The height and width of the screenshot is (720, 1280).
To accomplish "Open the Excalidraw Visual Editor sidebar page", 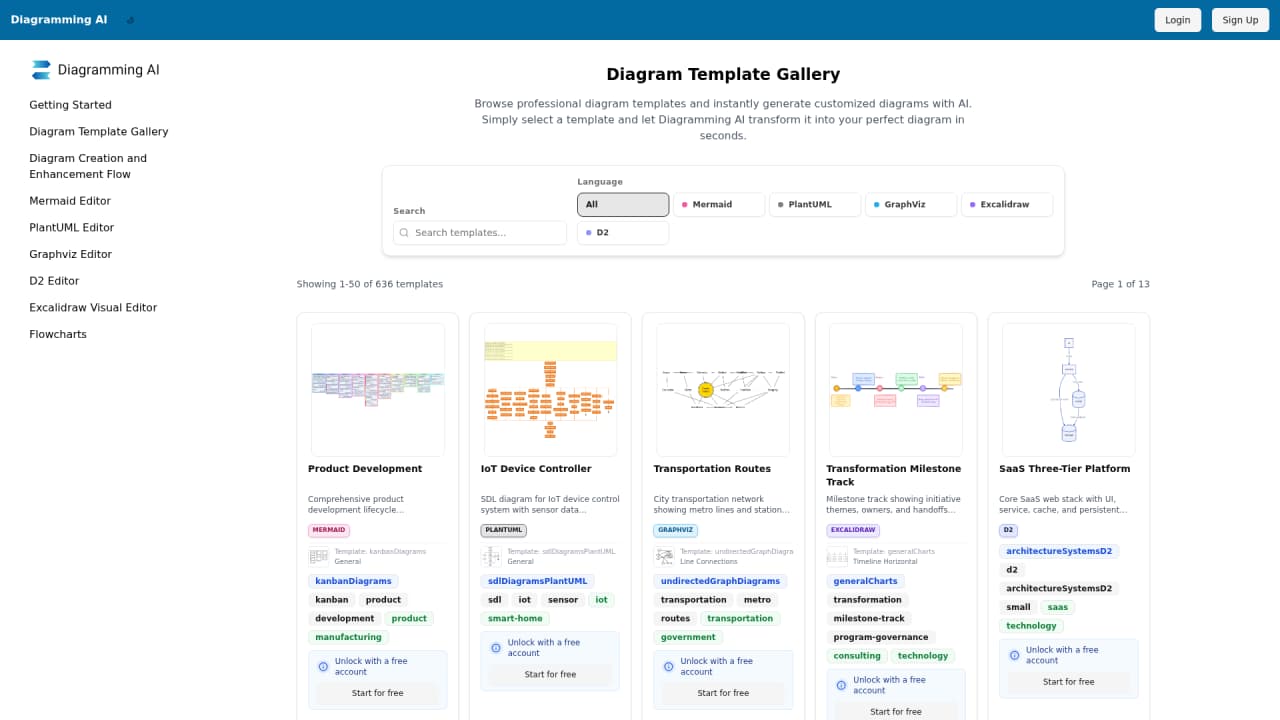I will 93,308.
